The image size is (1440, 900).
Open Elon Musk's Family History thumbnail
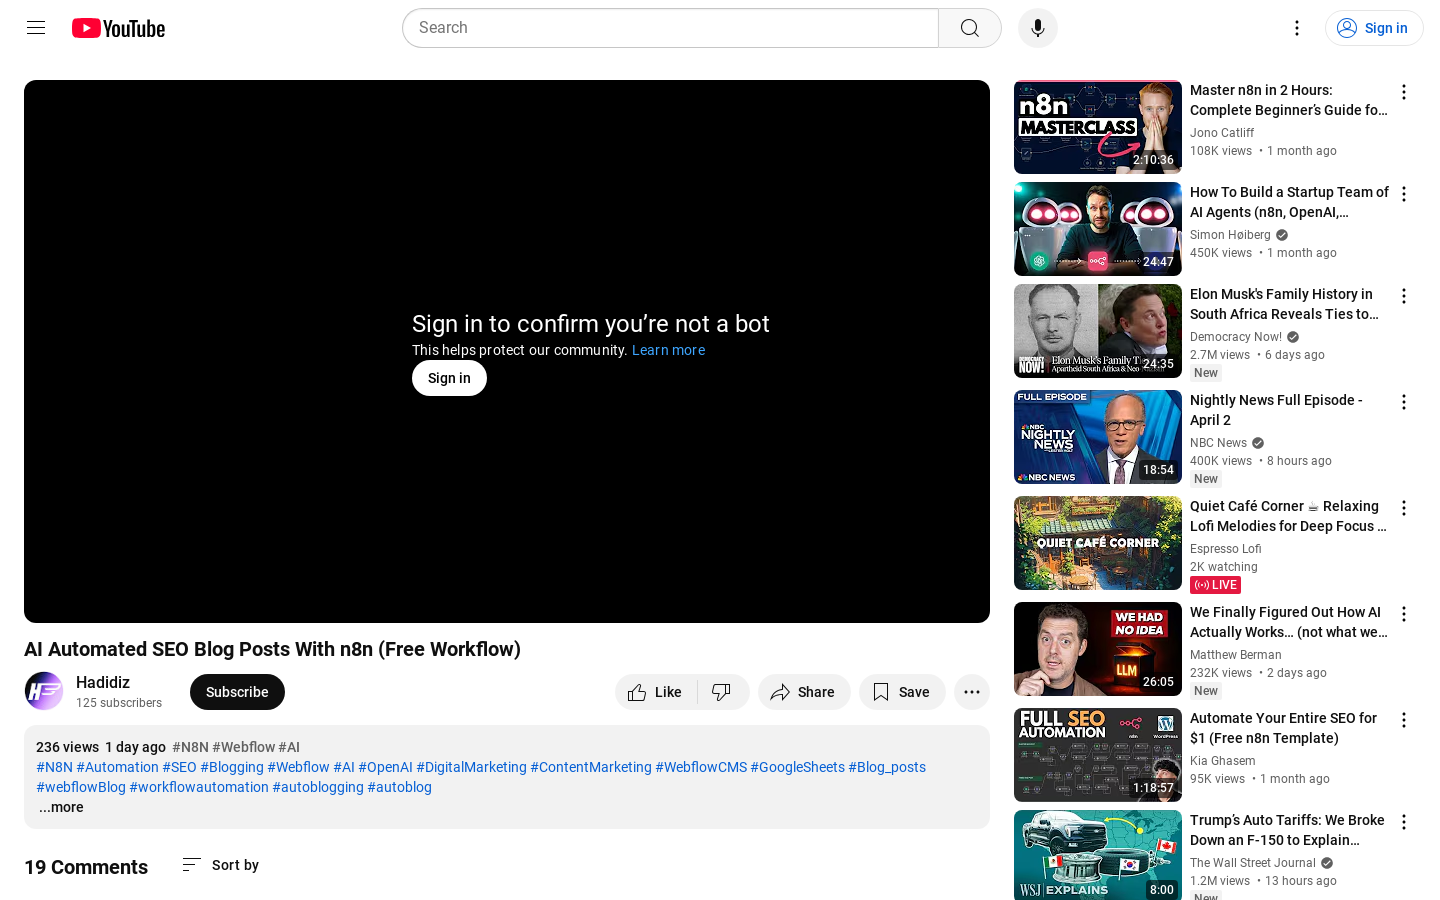pos(1098,331)
